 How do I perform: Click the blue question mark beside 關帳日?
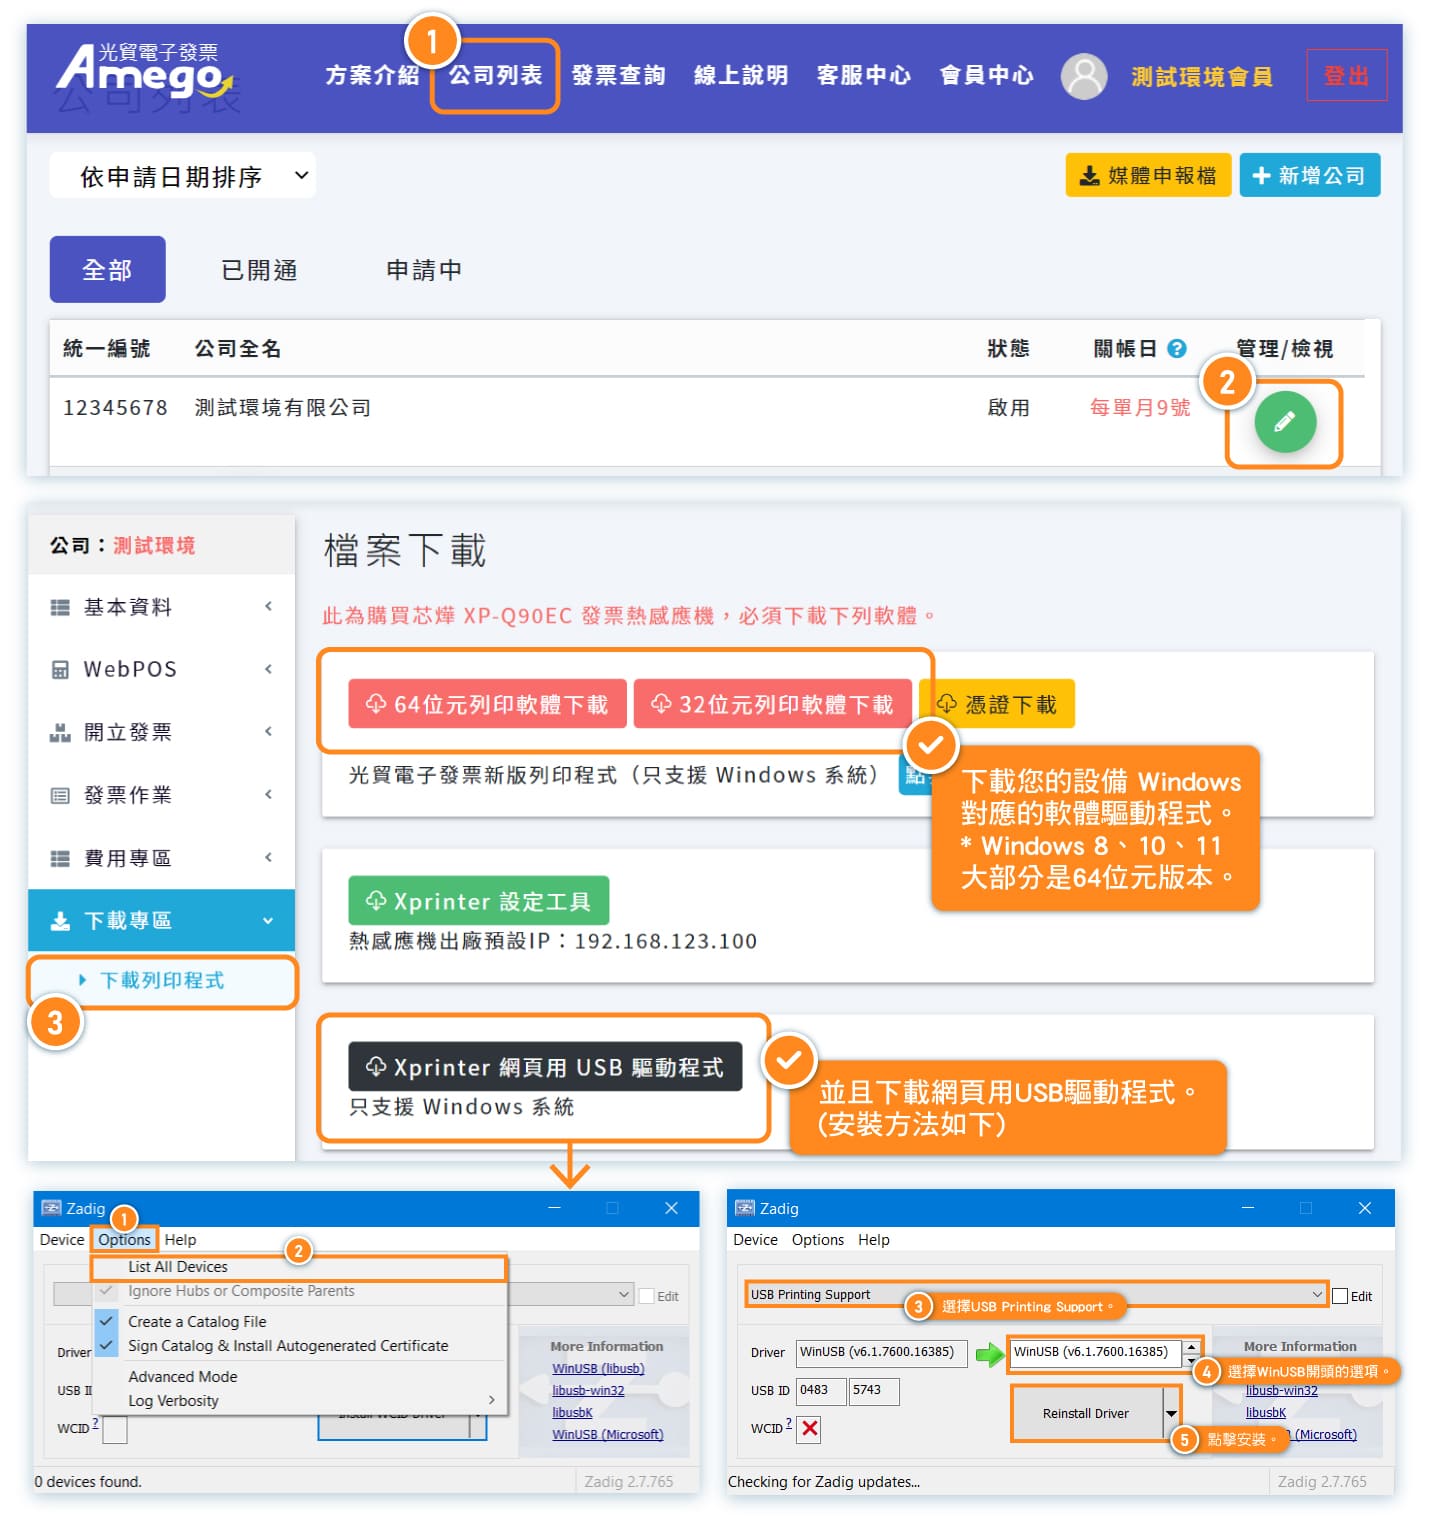[1177, 349]
